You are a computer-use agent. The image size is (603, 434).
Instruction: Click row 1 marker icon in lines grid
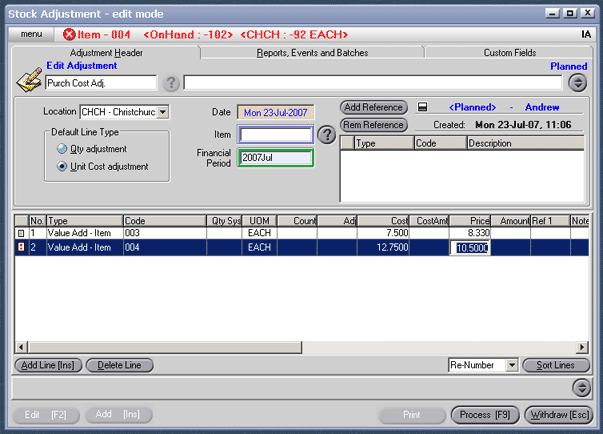pyautogui.click(x=21, y=233)
